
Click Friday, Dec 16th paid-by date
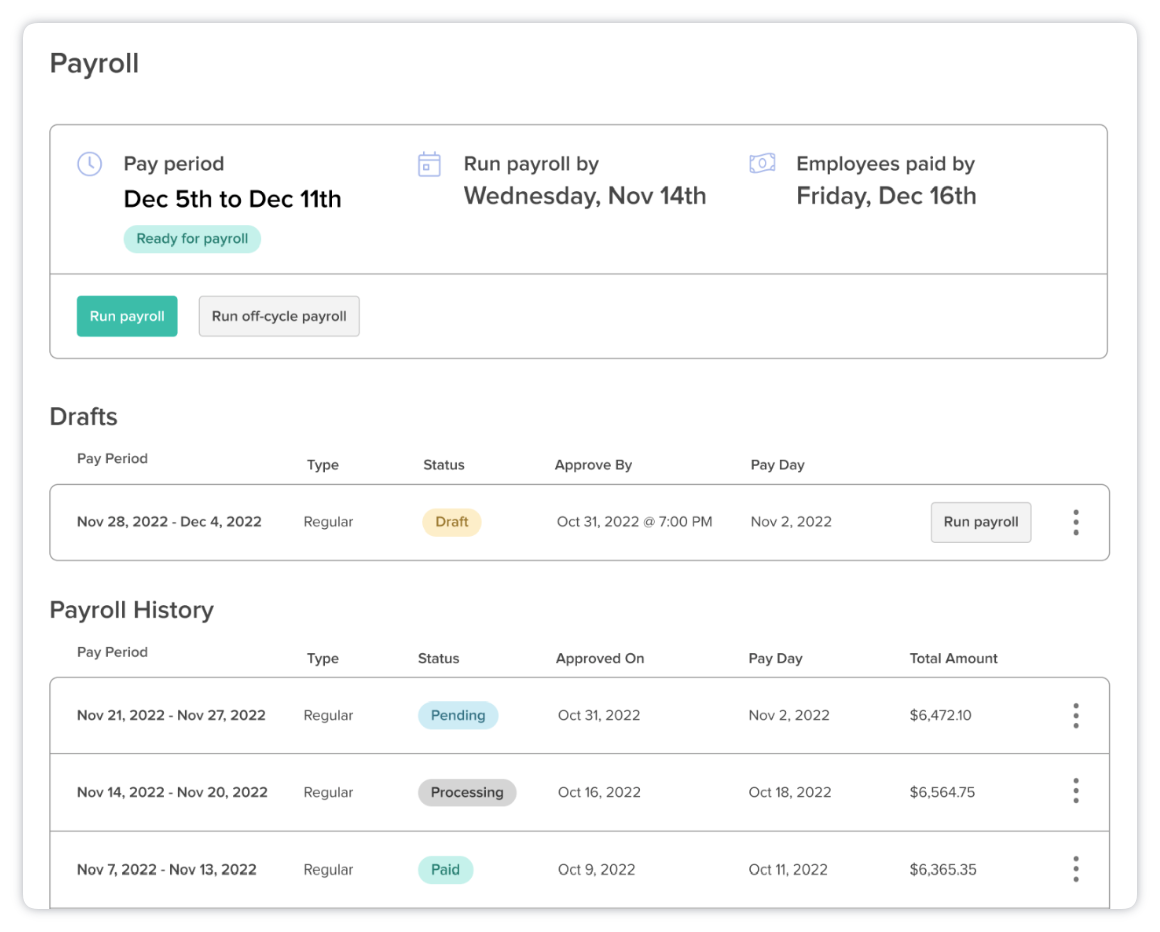coord(886,196)
